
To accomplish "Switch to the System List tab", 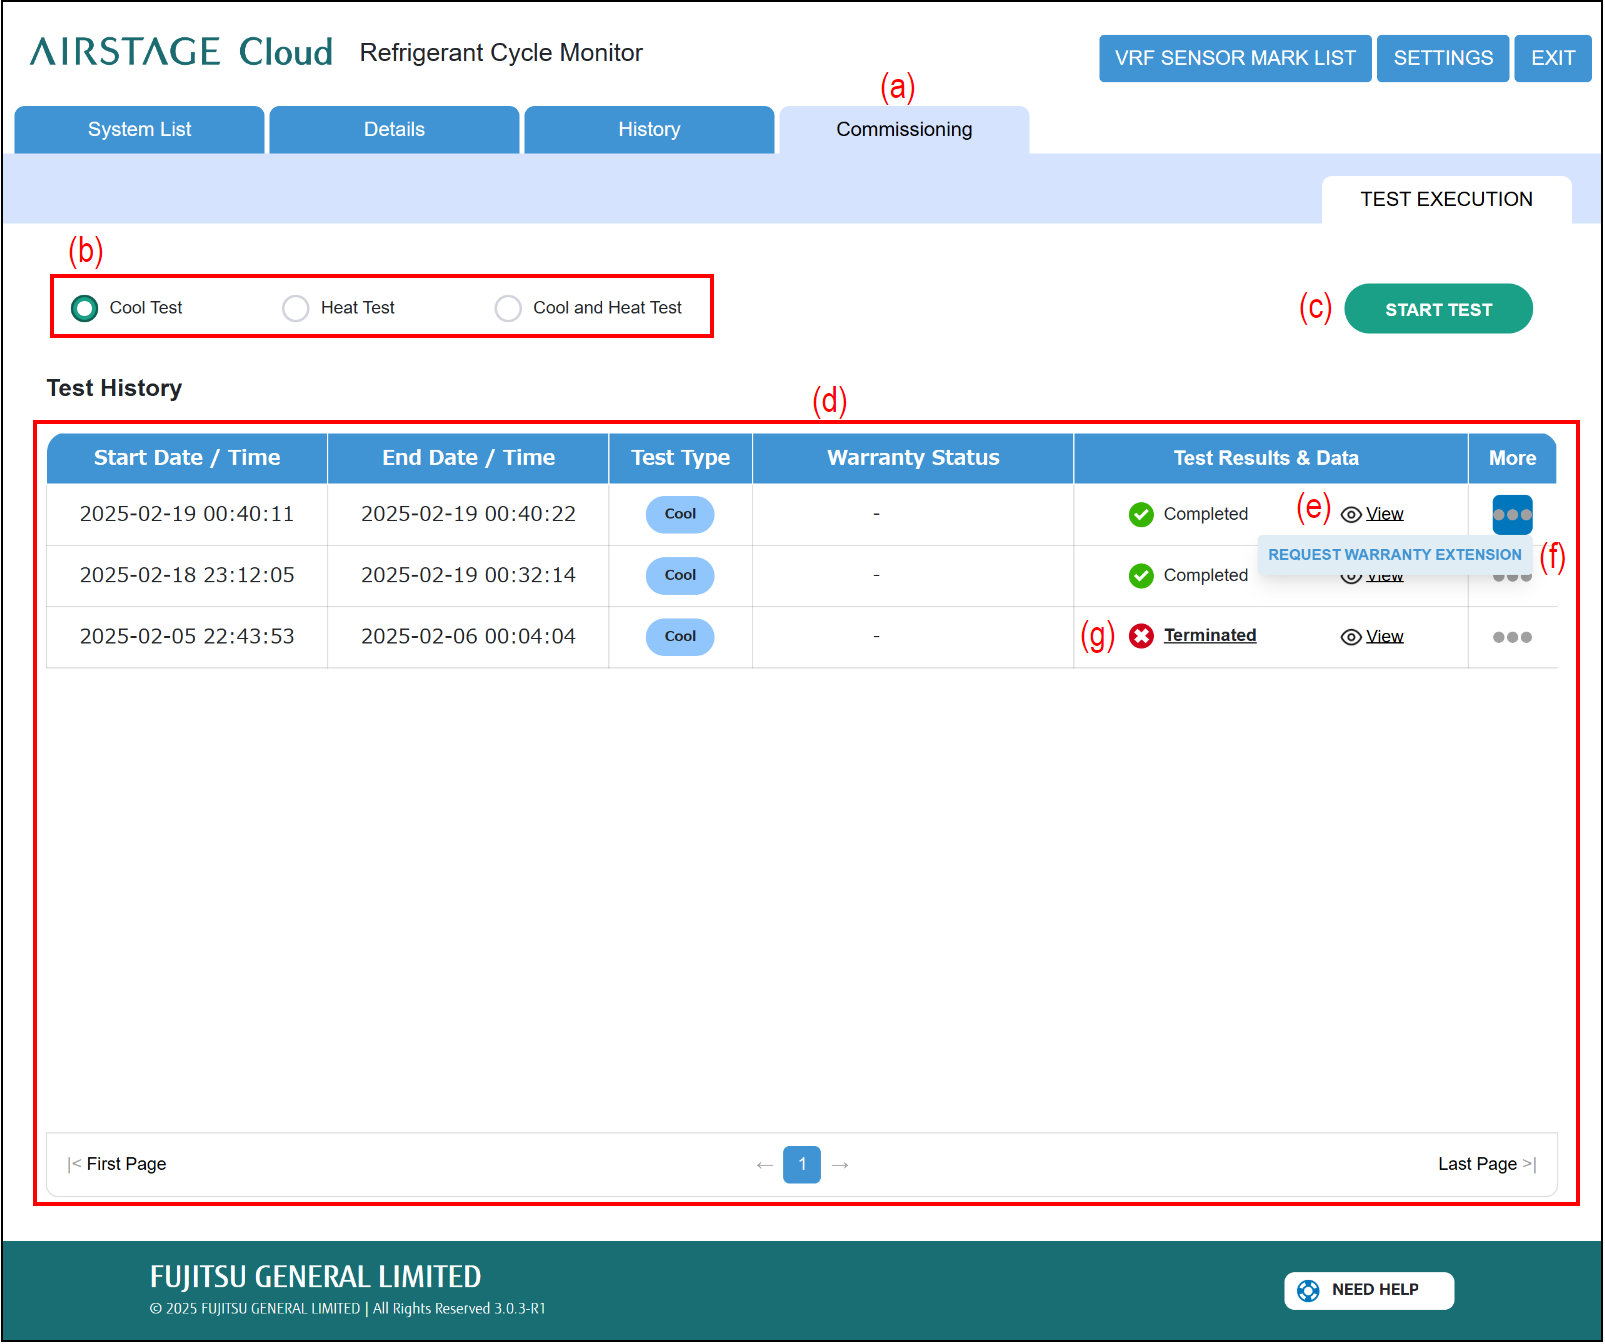I will (140, 130).
